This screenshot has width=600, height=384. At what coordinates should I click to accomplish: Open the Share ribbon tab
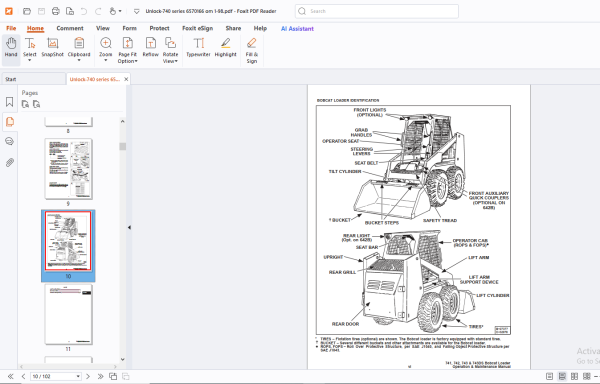coord(233,28)
